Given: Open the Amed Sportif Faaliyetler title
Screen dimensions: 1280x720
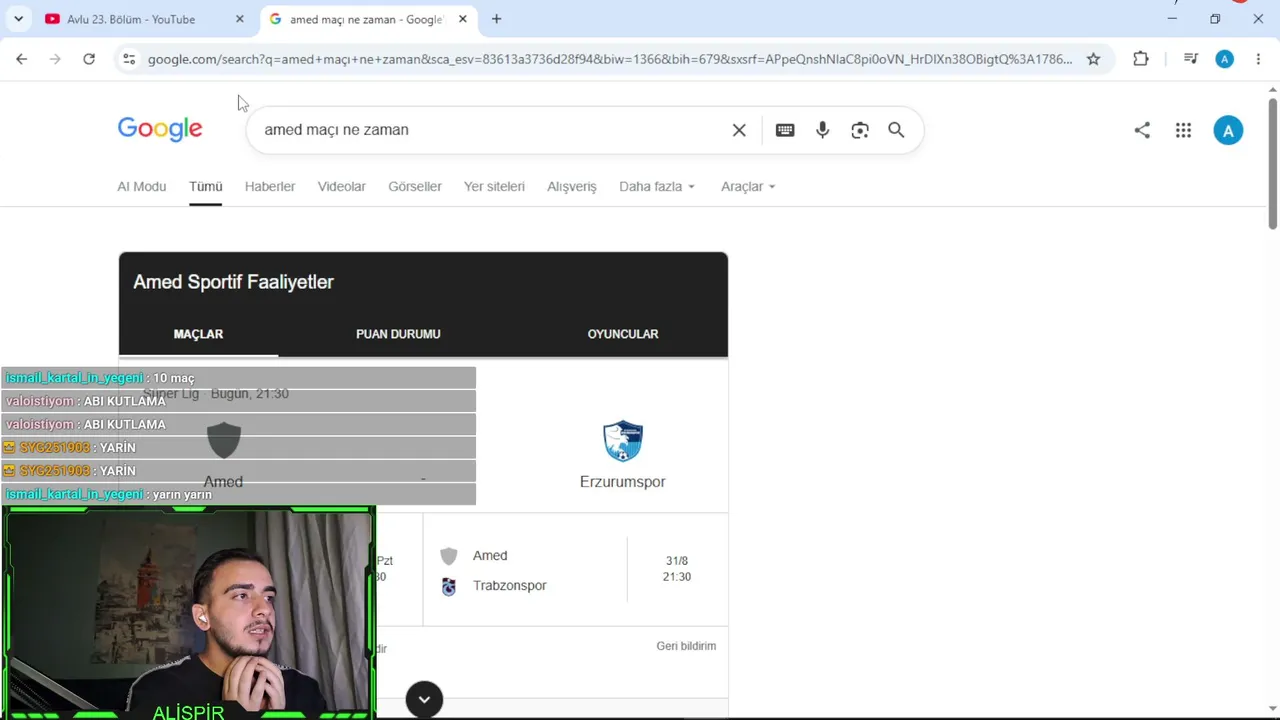Looking at the screenshot, I should click(233, 282).
